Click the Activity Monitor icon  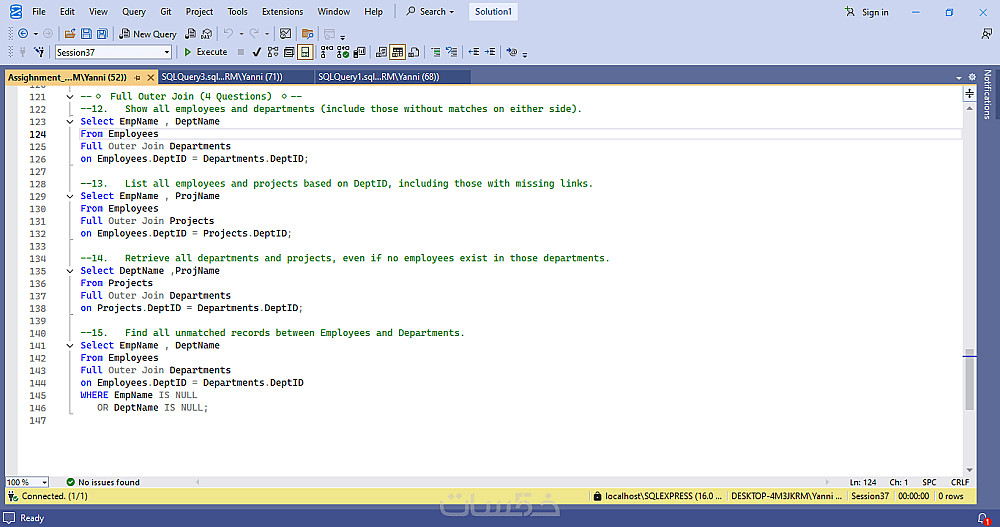tap(286, 34)
